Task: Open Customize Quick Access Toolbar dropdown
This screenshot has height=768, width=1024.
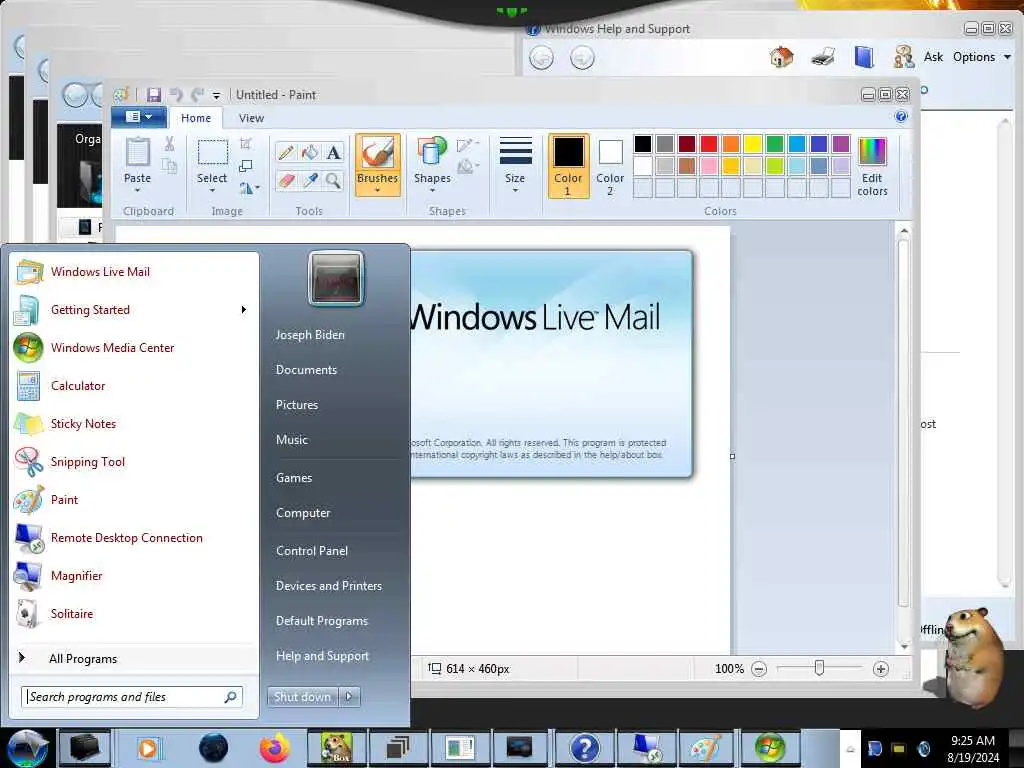Action: (216, 95)
